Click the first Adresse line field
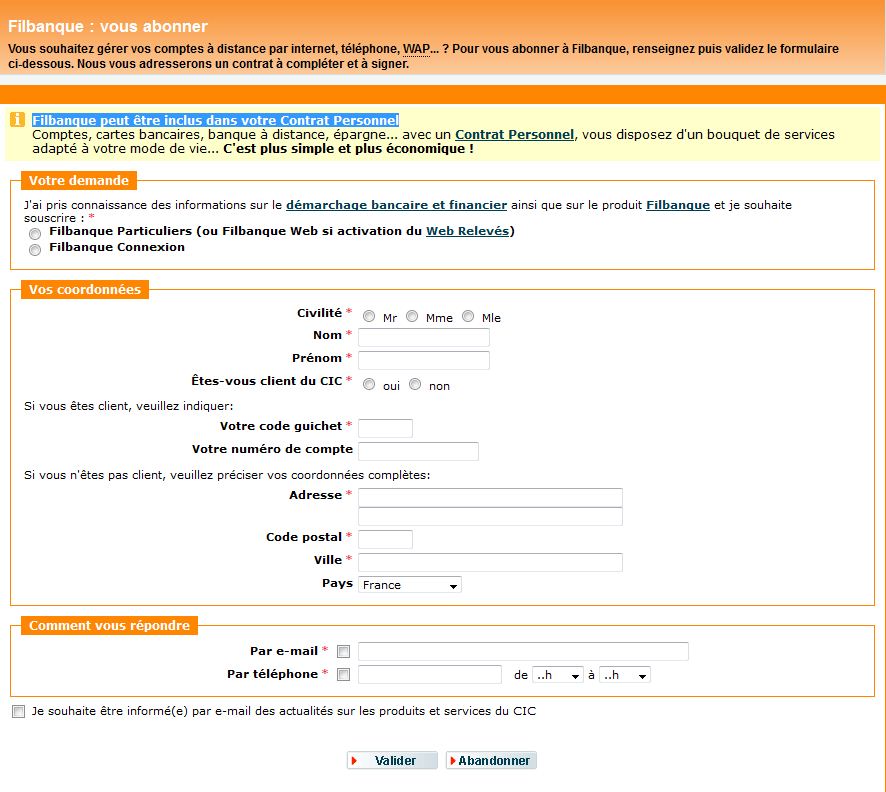Screen dimensions: 886x792 pyautogui.click(x=490, y=497)
